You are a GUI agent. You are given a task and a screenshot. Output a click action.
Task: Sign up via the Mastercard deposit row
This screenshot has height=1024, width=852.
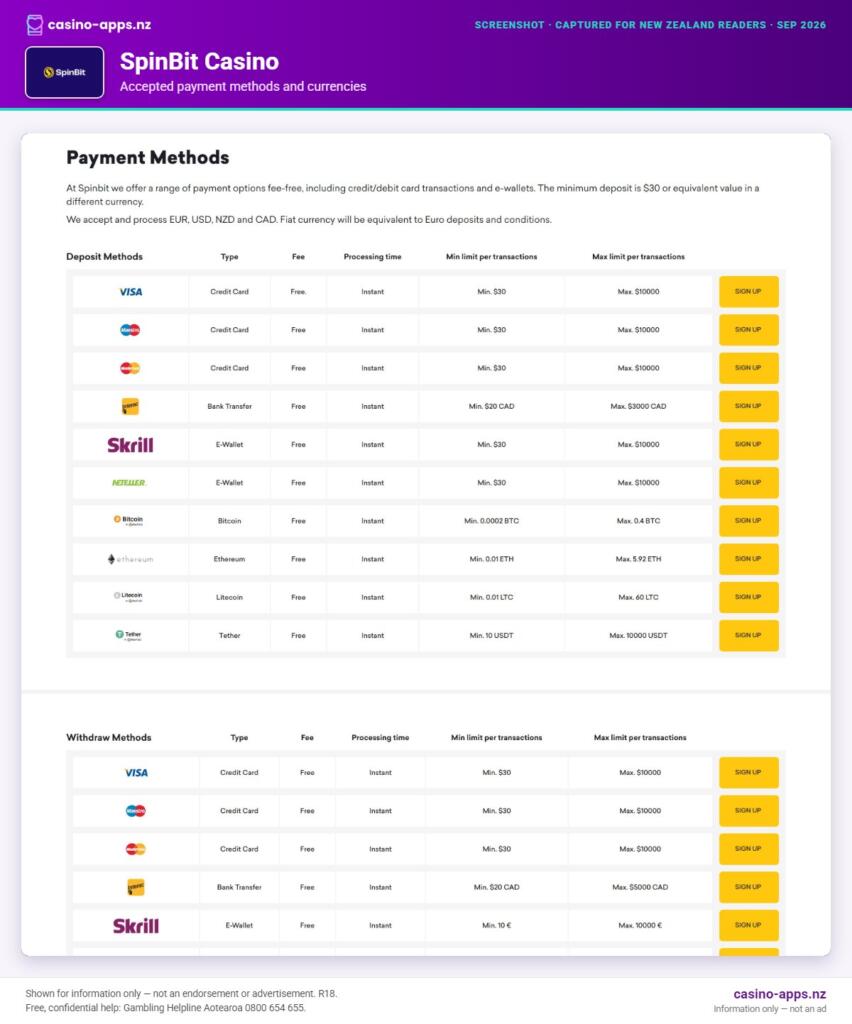point(749,368)
